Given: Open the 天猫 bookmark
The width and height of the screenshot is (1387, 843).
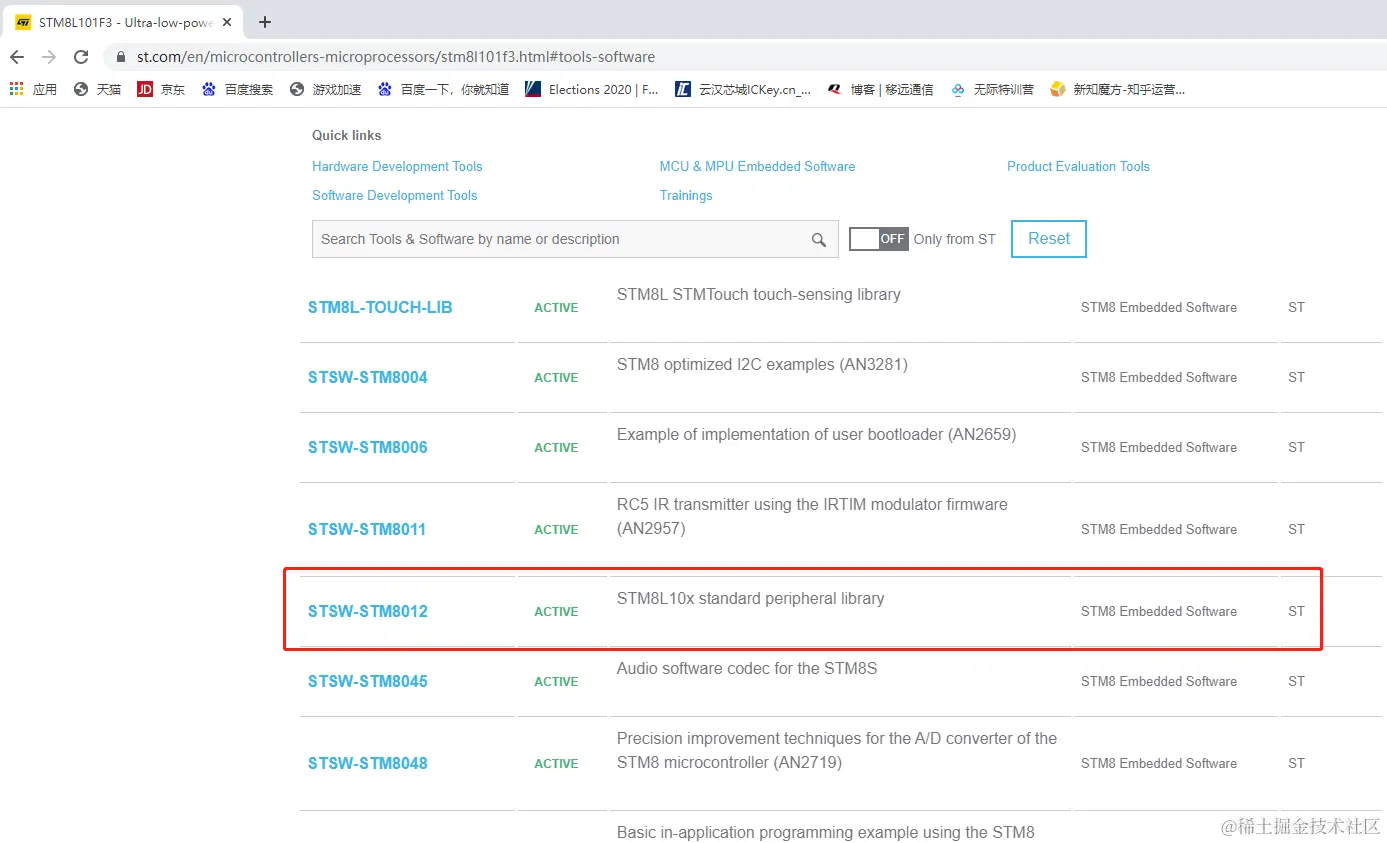Looking at the screenshot, I should (x=97, y=89).
